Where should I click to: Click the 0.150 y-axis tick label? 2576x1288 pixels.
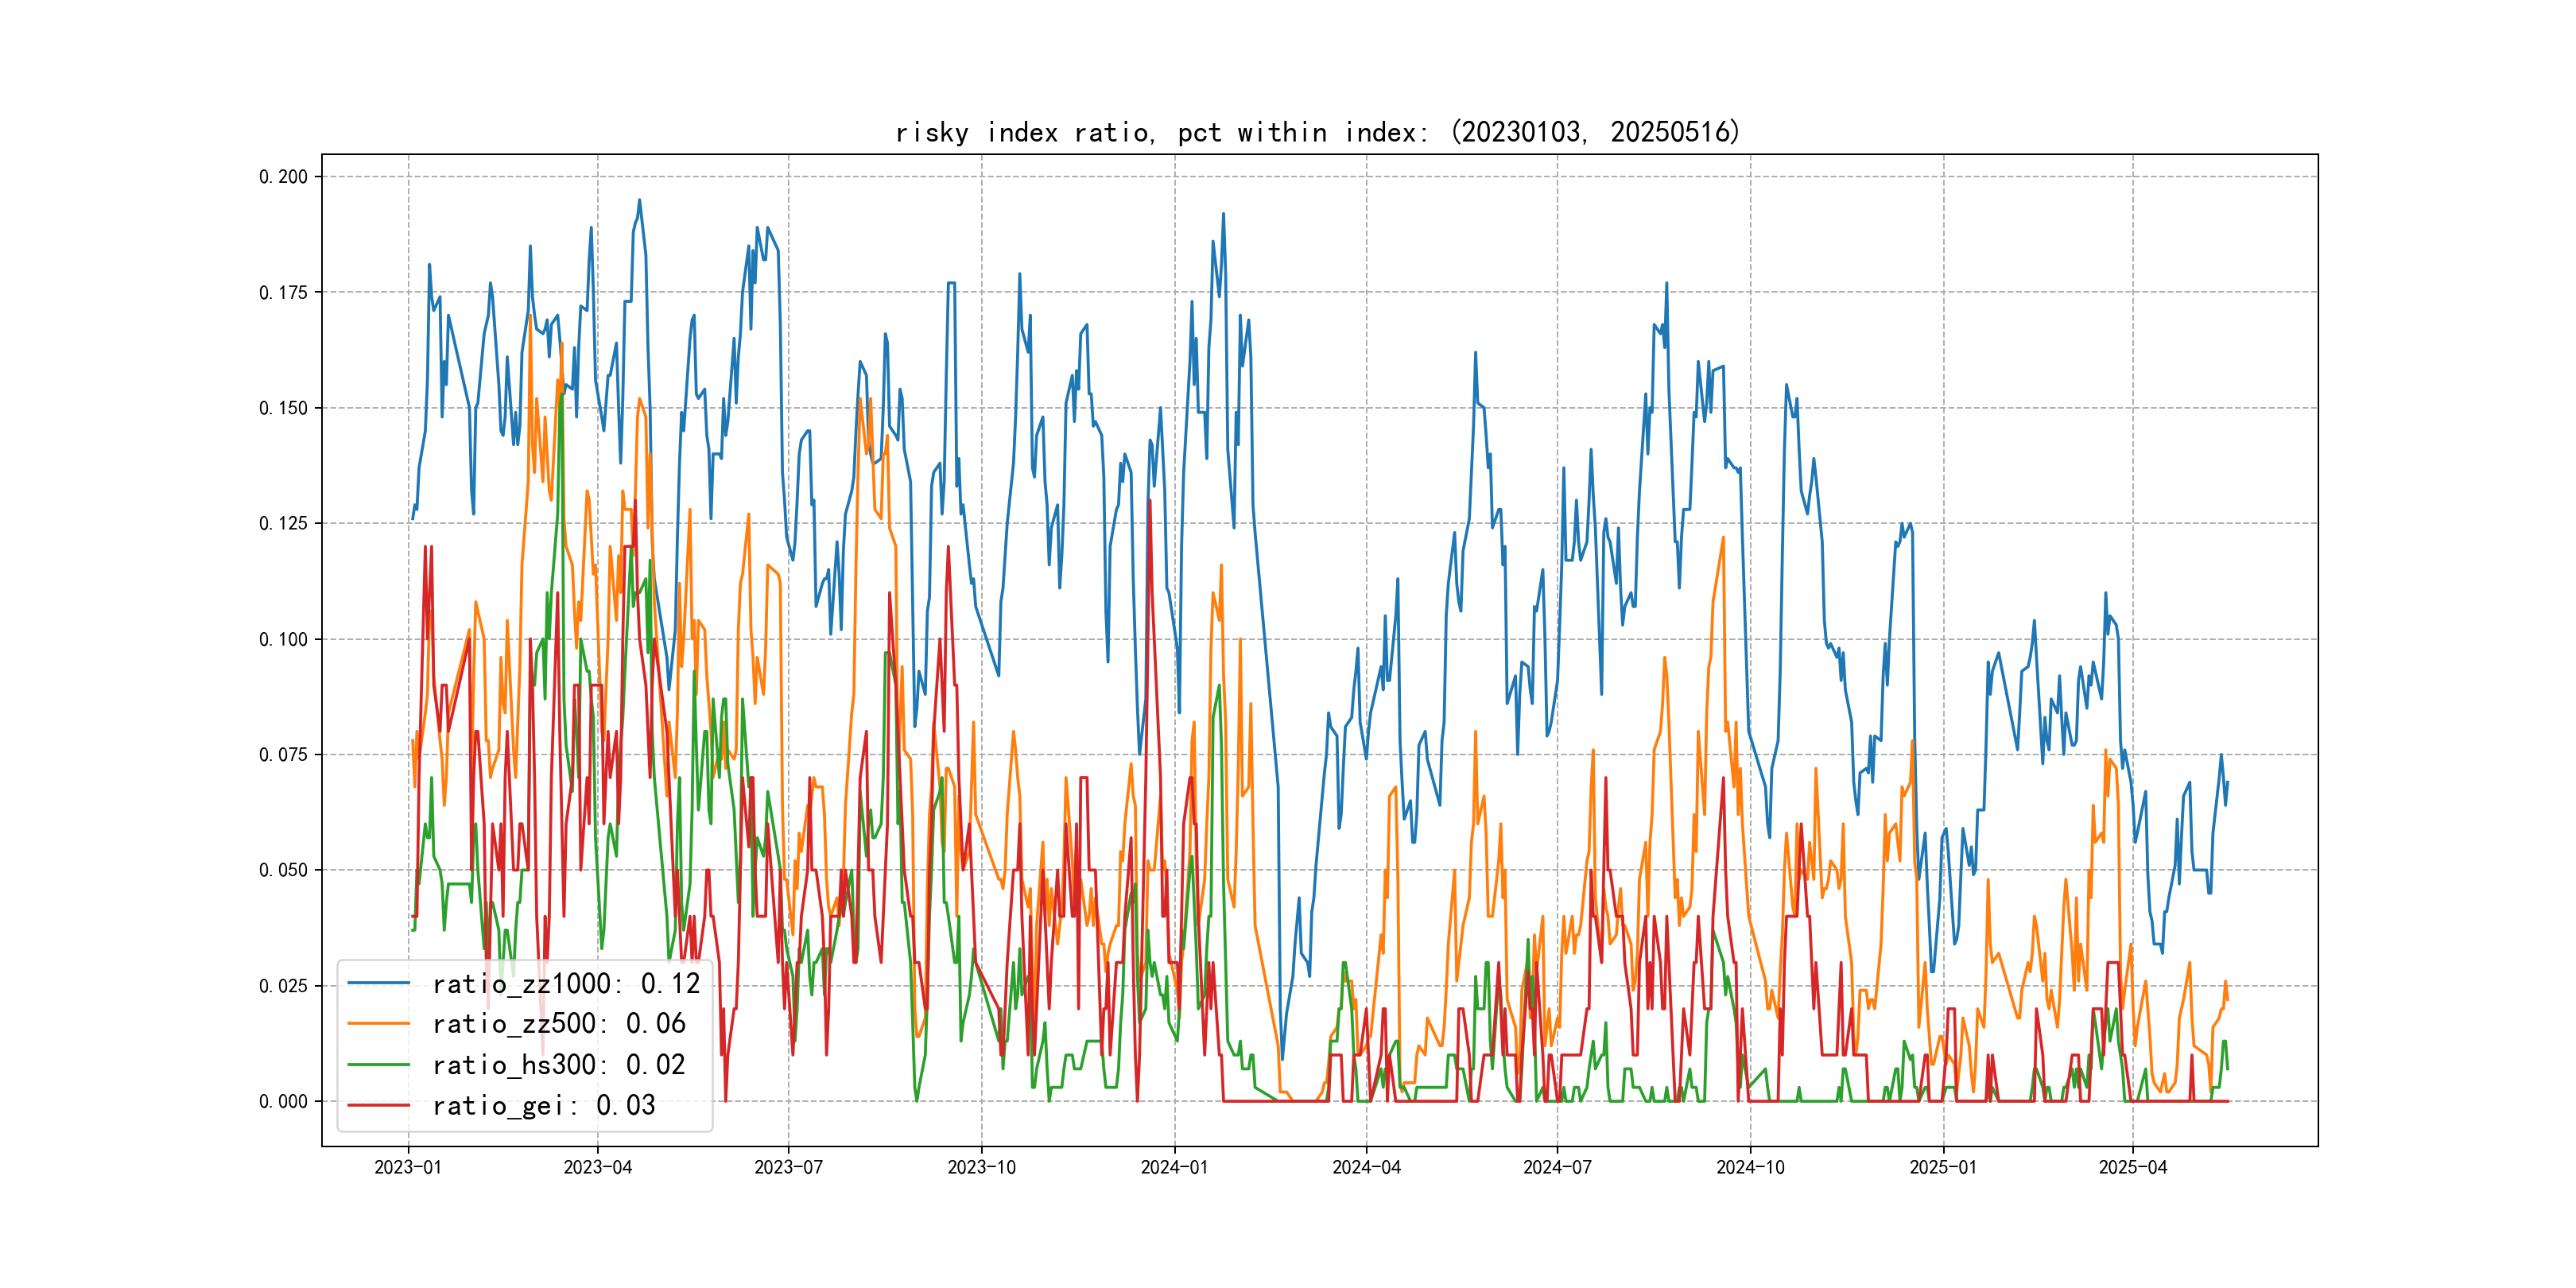(x=283, y=408)
